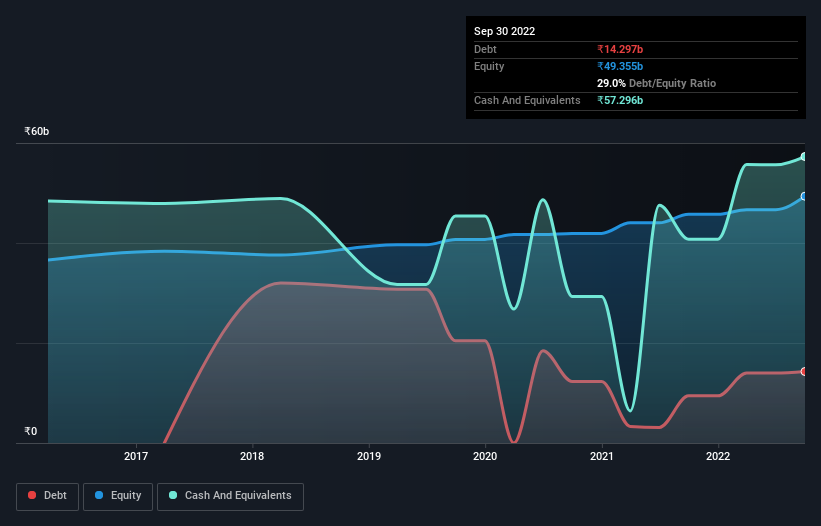Toggle the Equity series legend button
821x526 pixels.
(x=118, y=496)
